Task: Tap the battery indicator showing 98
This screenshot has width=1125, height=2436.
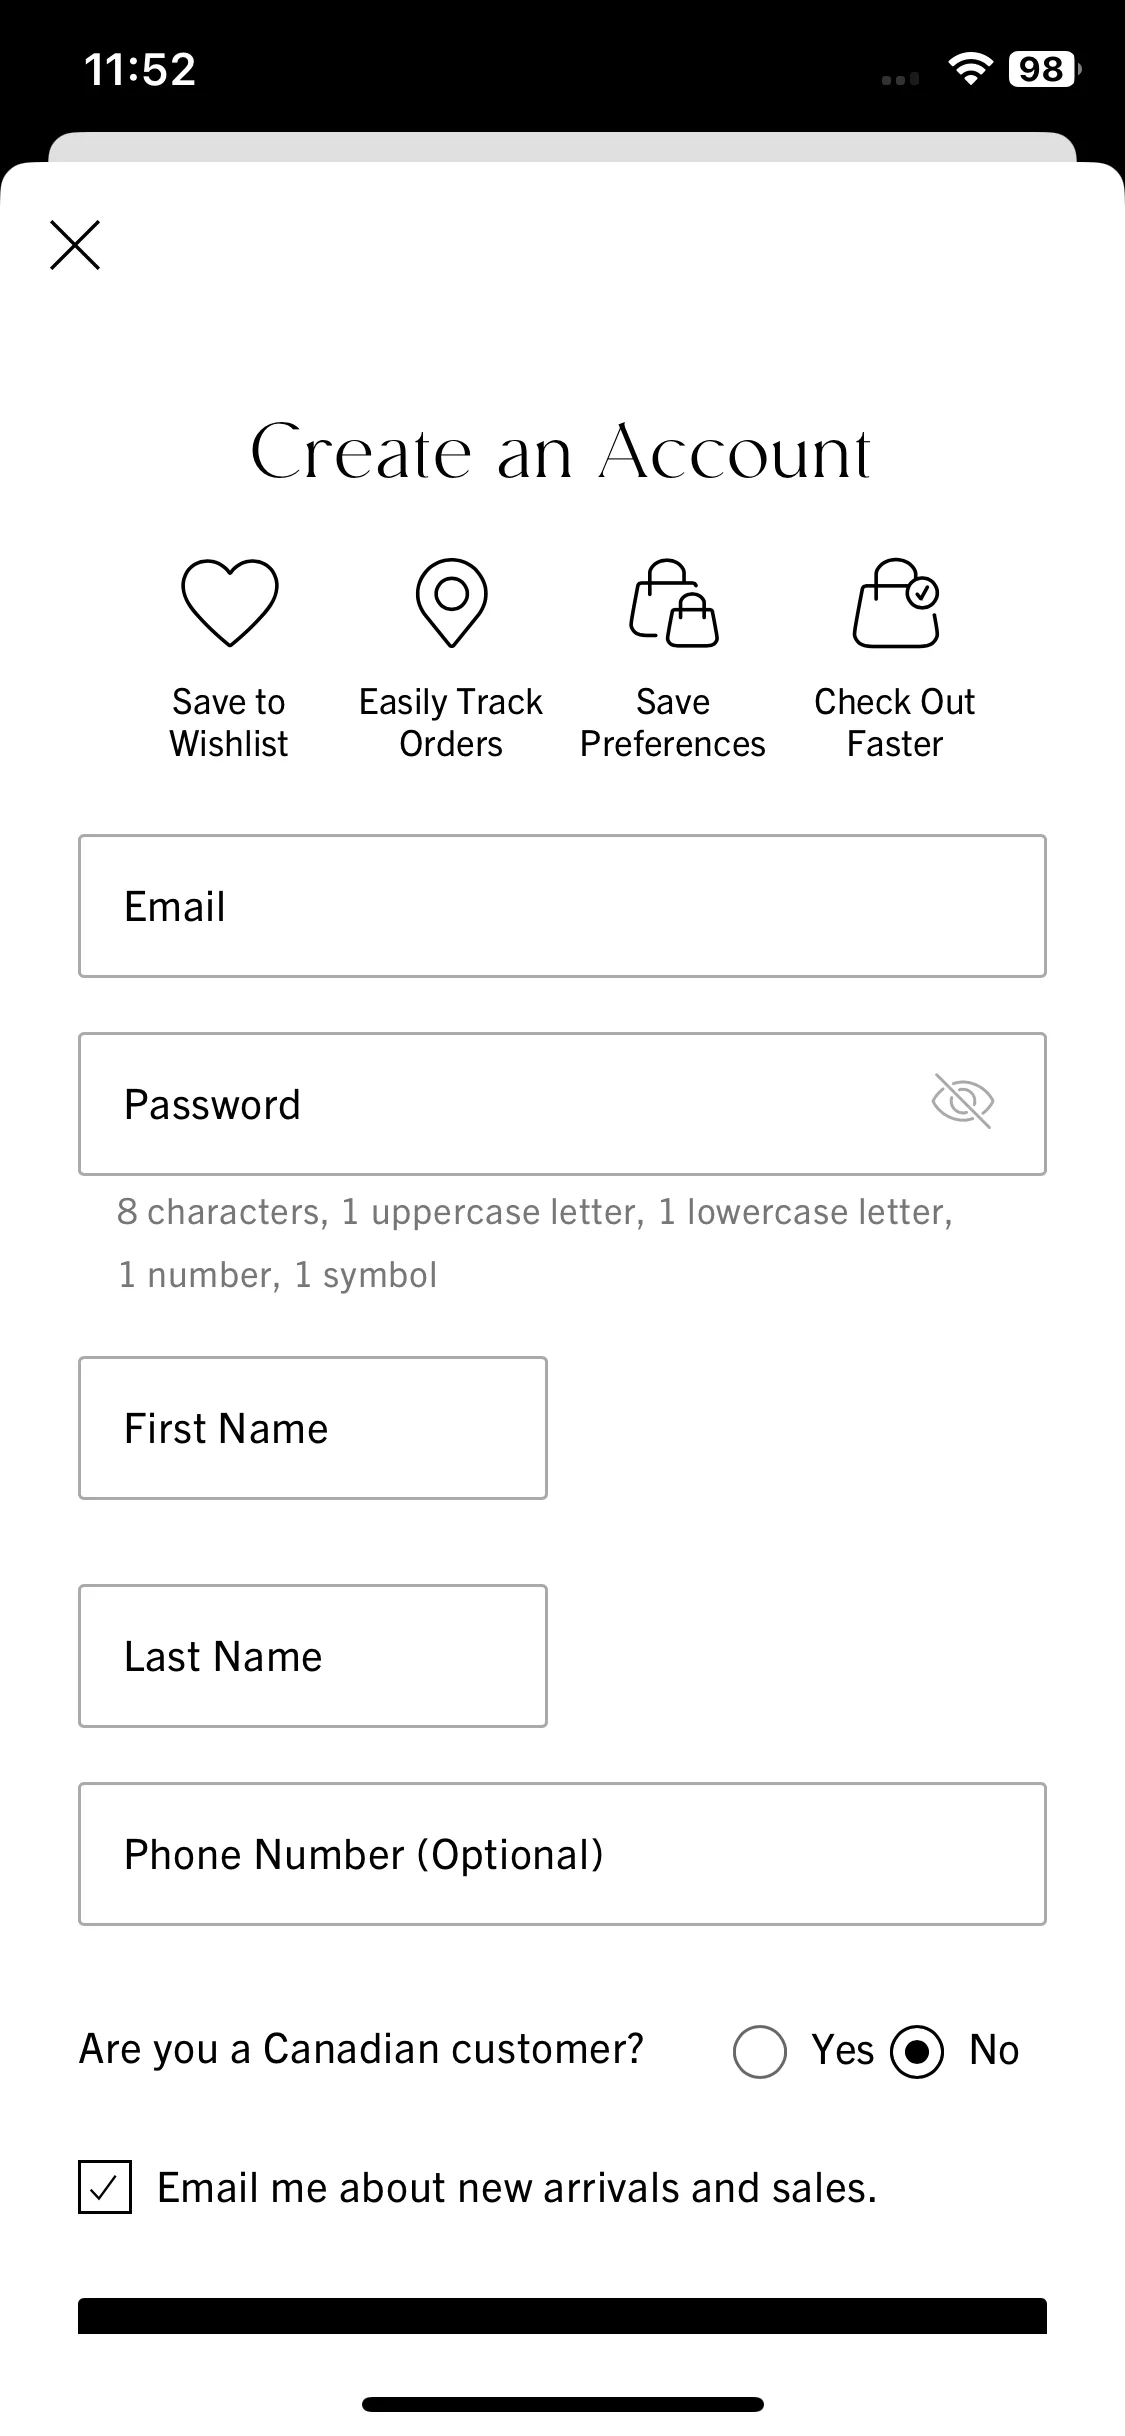Action: [1044, 69]
